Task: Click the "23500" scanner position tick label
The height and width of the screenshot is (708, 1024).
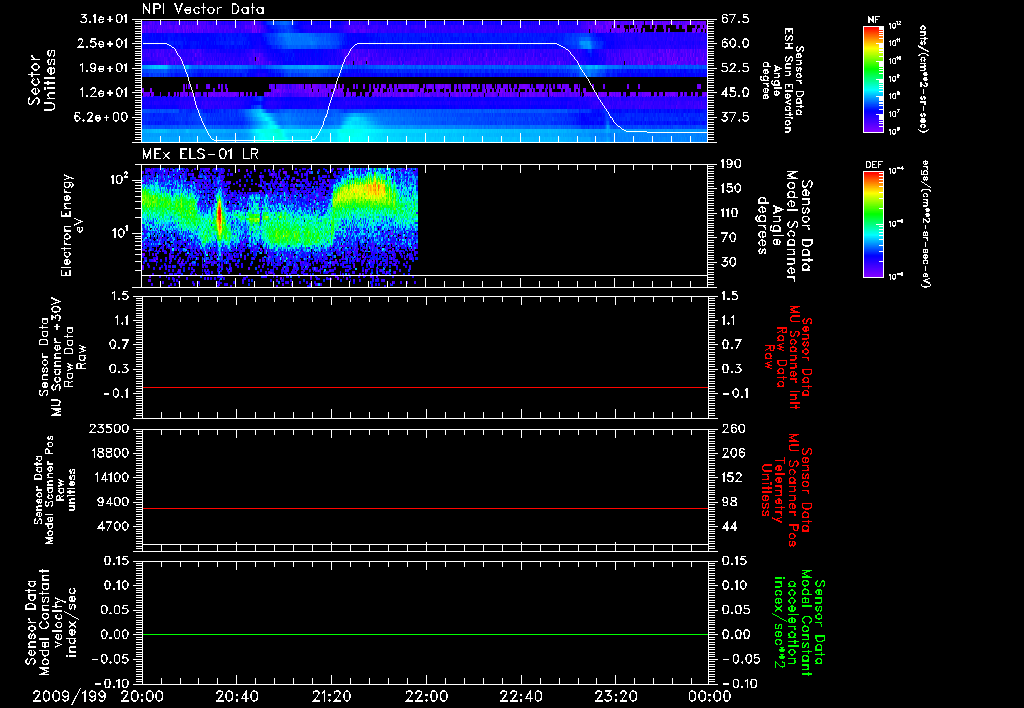Action: 110,428
